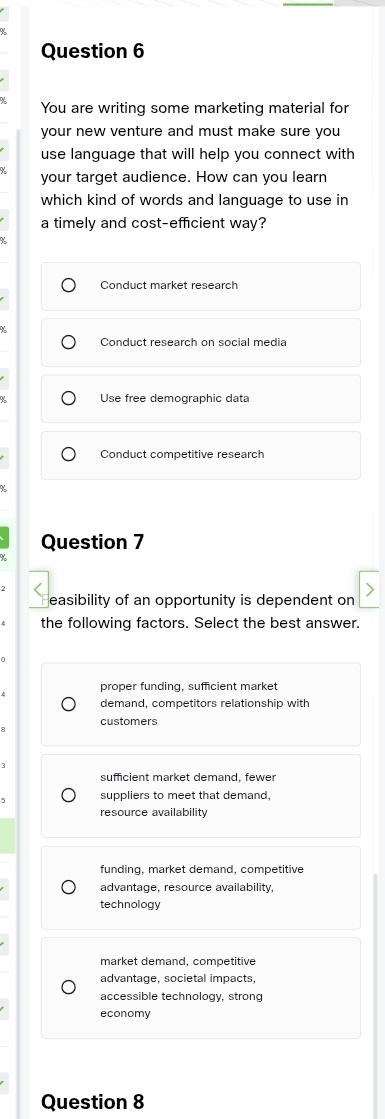Pick radio for 'funding, market demand, competitive advantage'
Image resolution: width=385 pixels, height=1119 pixels.
click(x=68, y=887)
